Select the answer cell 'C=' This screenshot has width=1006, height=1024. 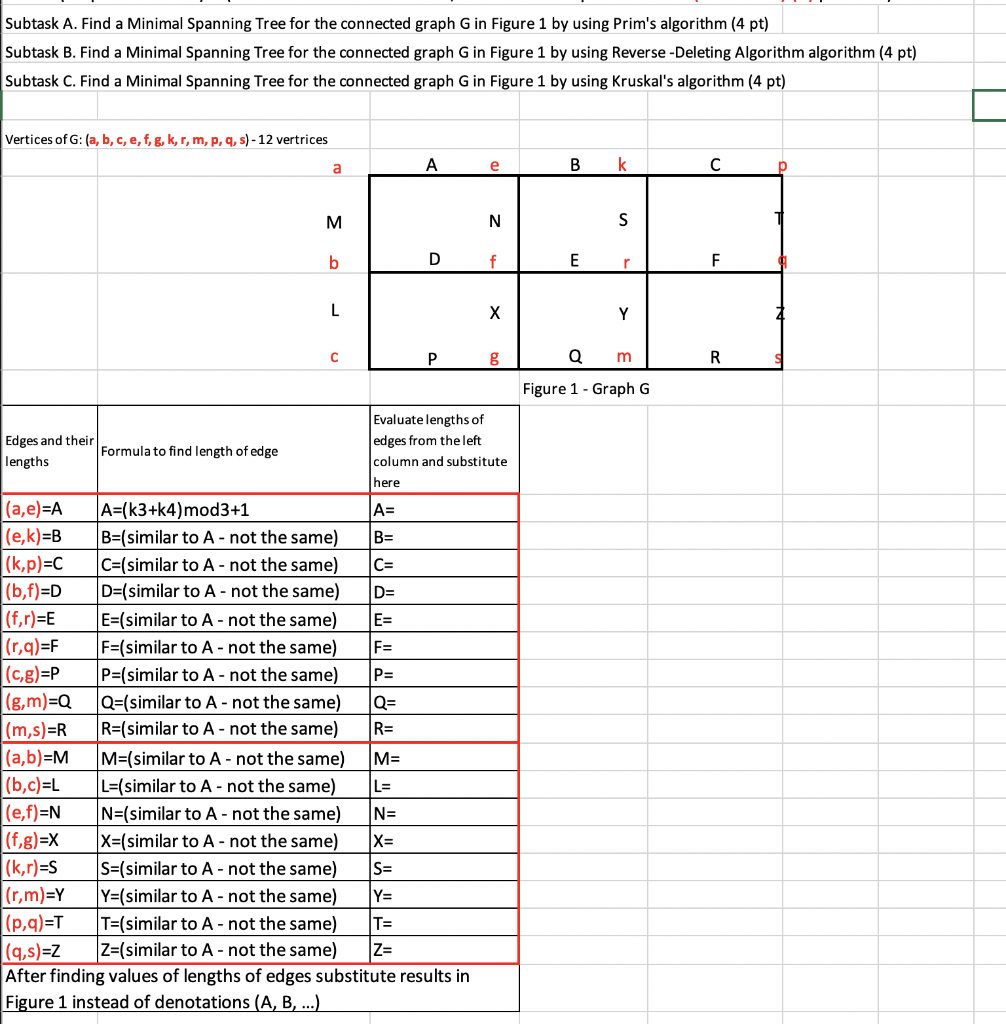tap(444, 564)
